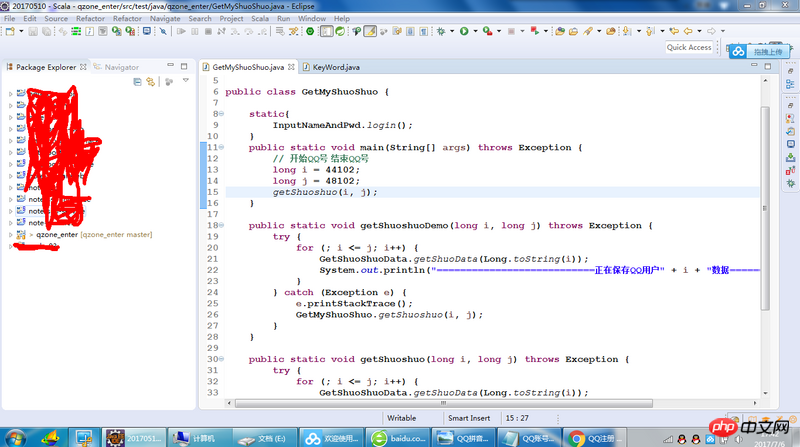
Task: Open the baidu.co... taskbar item
Action: pos(399,438)
